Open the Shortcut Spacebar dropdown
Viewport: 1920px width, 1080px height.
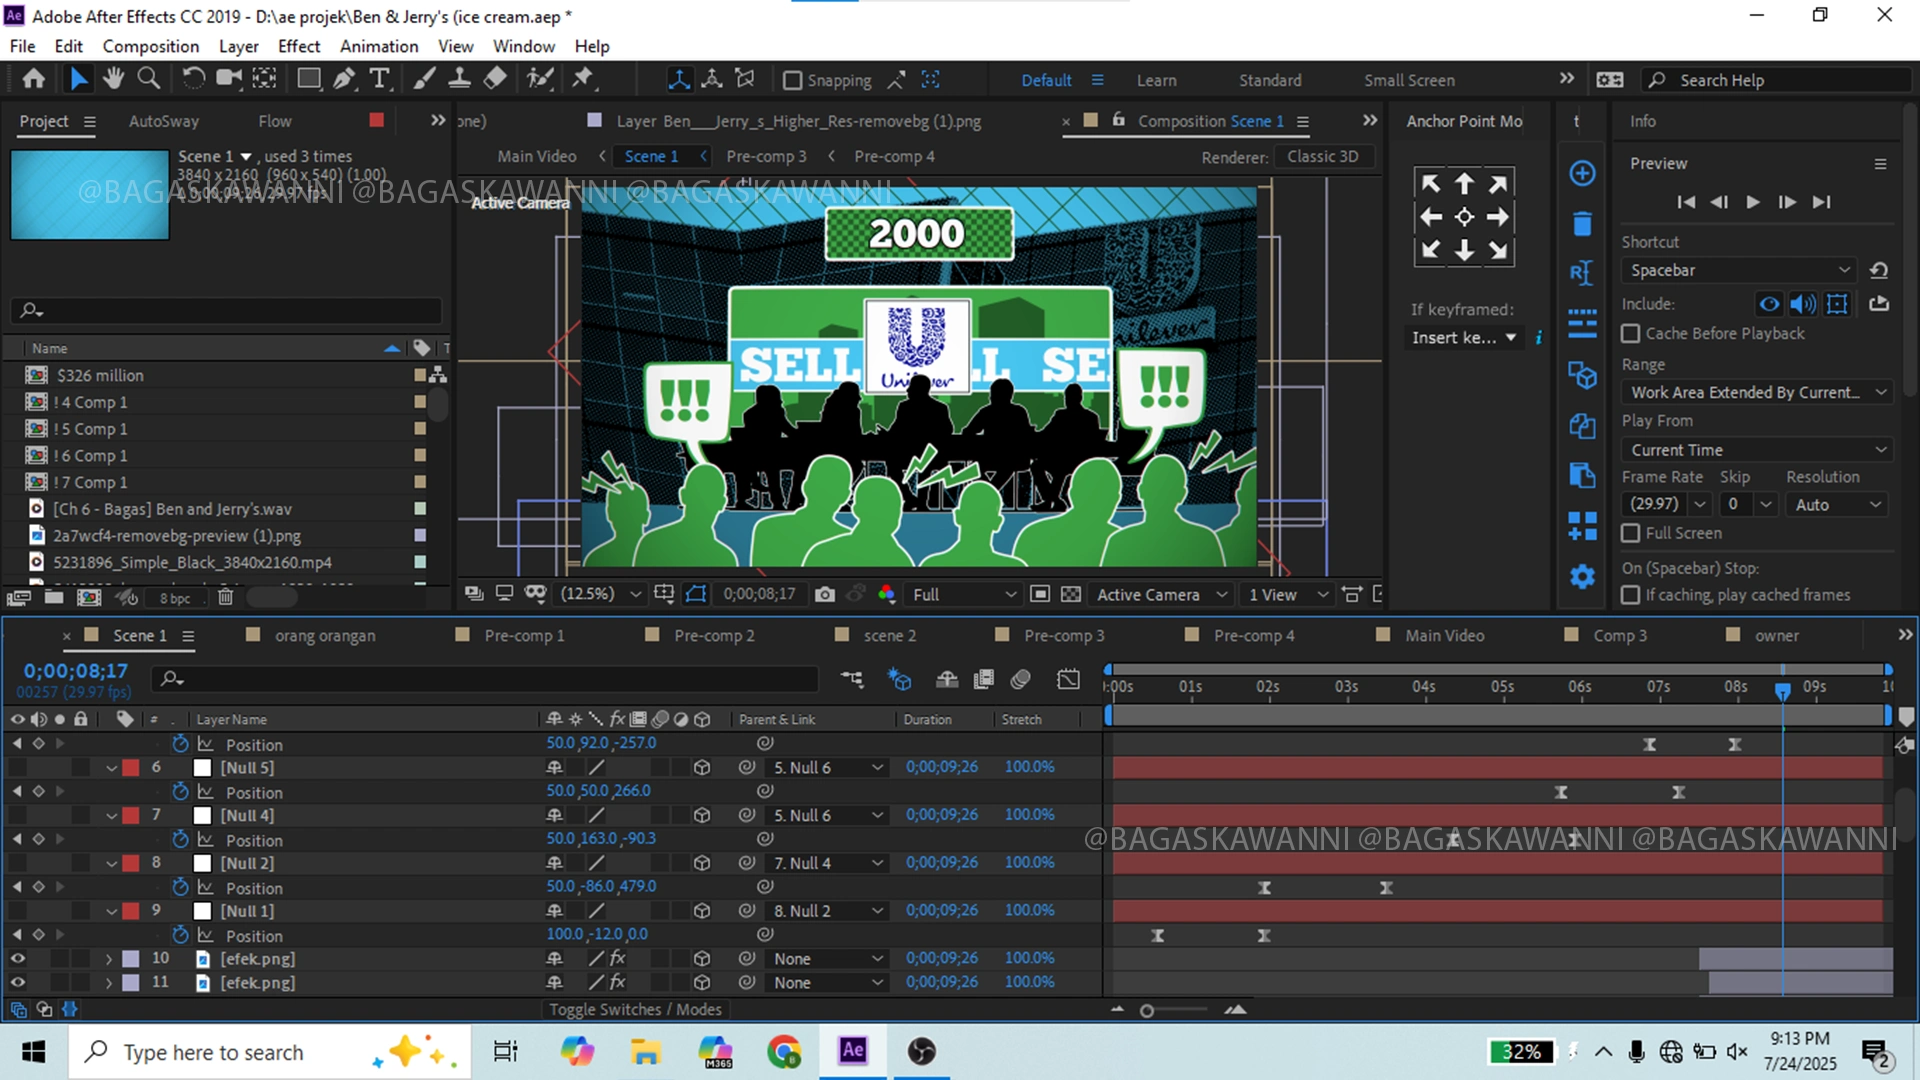pos(1739,270)
